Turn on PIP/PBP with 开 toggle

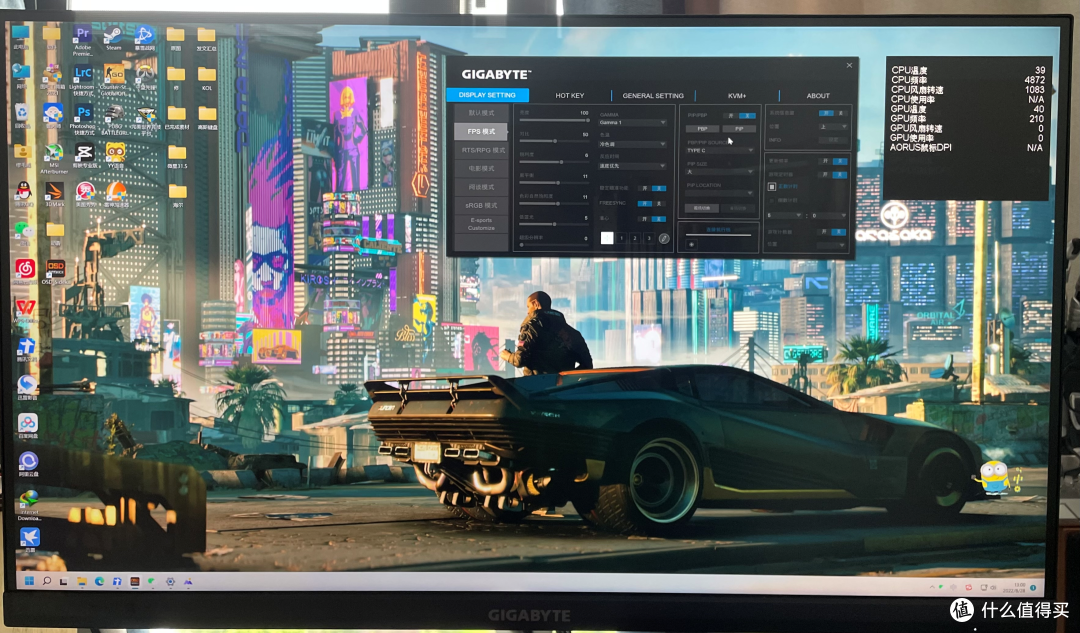pos(731,116)
